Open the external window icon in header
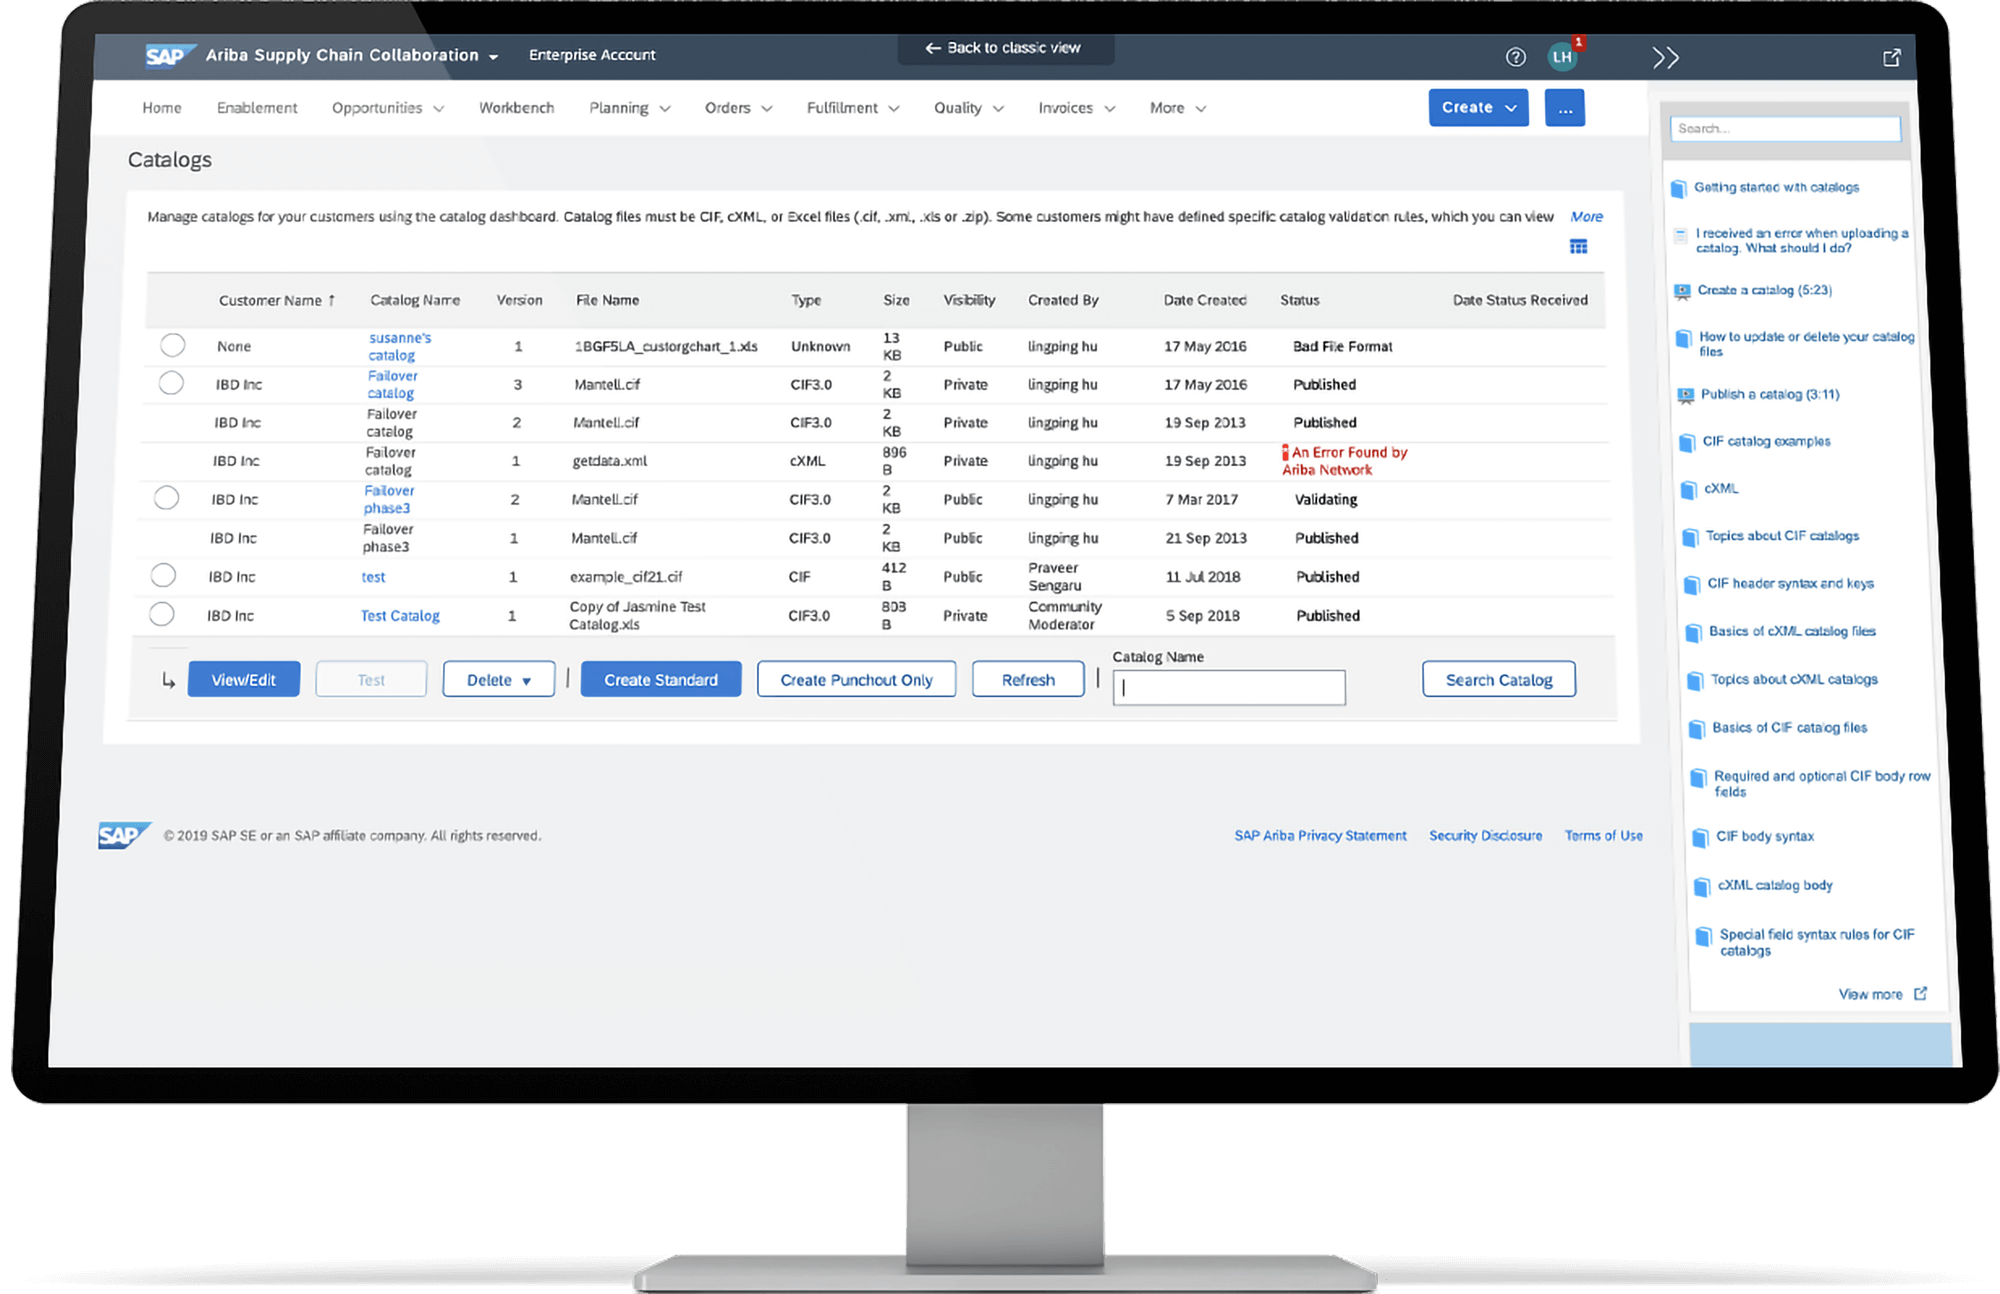The image size is (2000, 1294). [x=1891, y=58]
